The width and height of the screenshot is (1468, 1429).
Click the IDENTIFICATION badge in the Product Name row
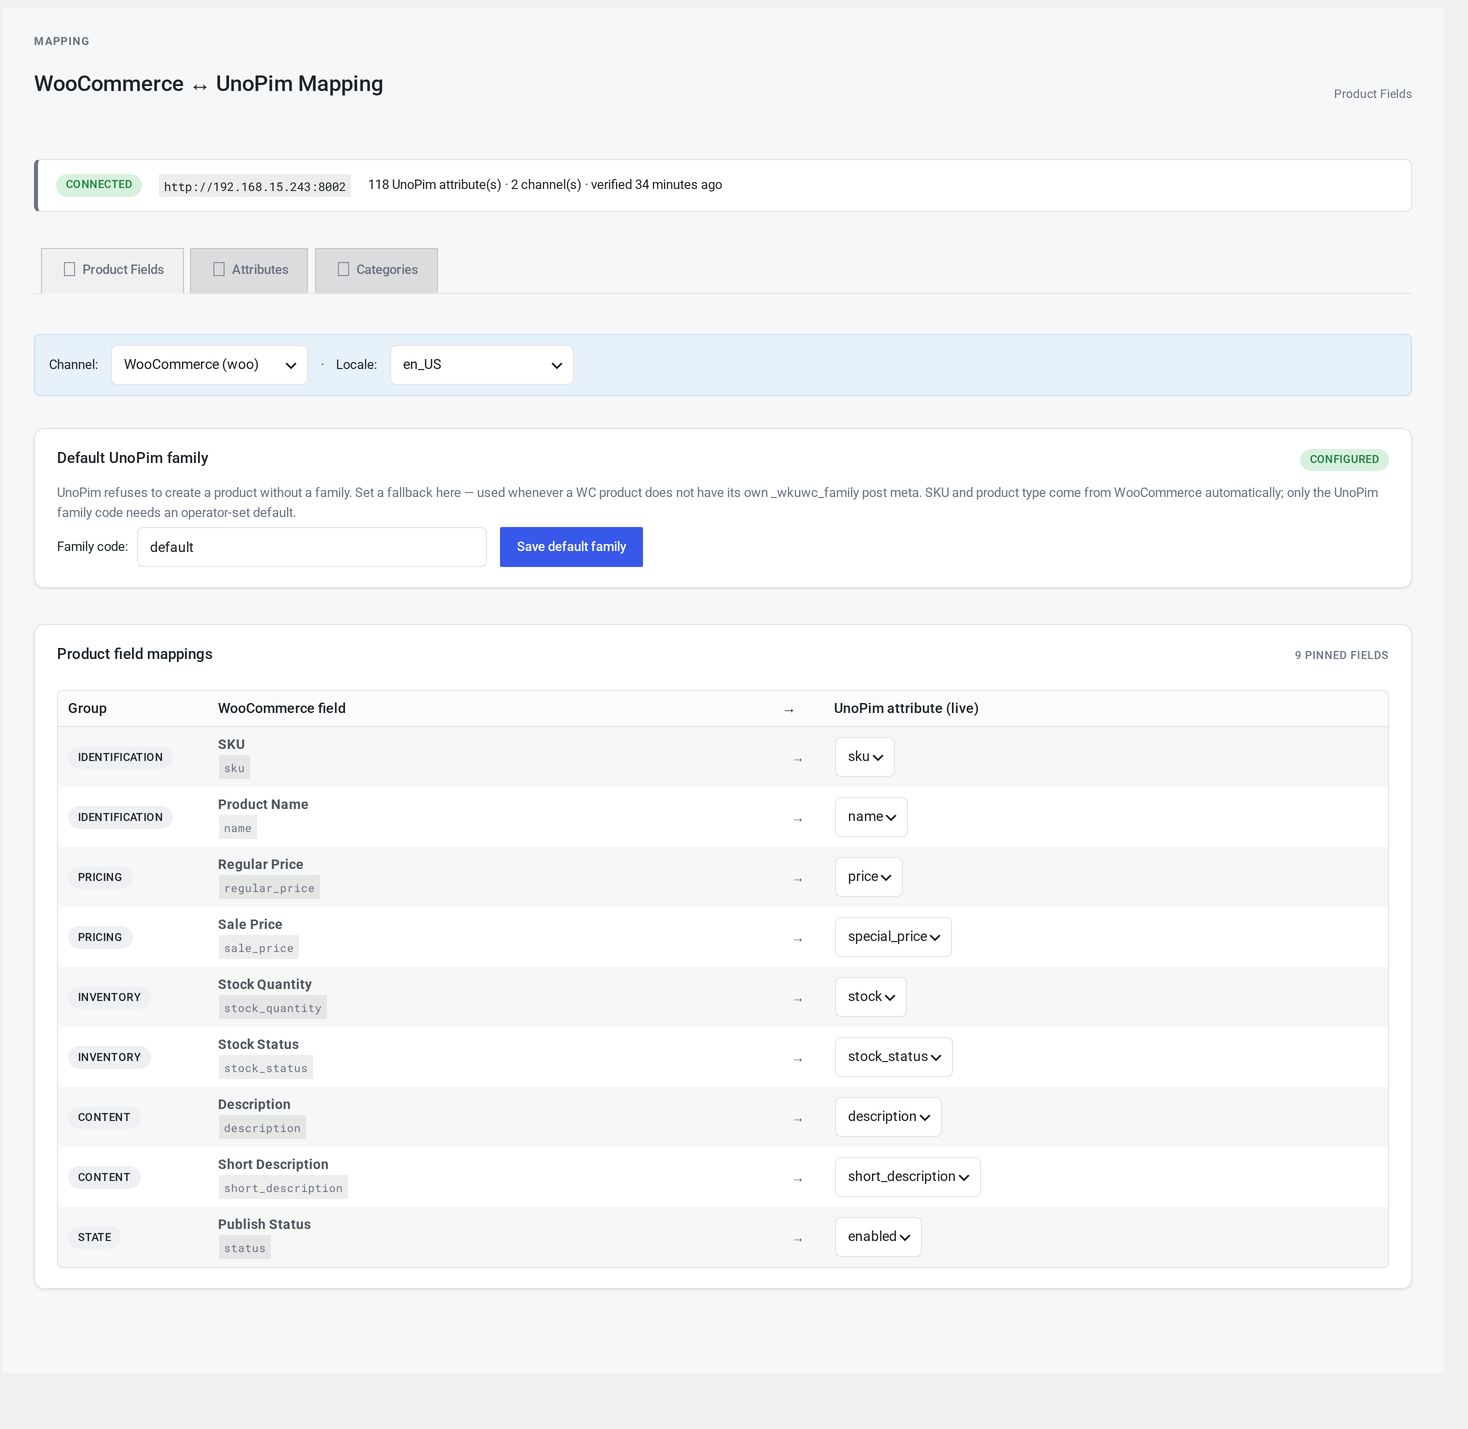[120, 818]
